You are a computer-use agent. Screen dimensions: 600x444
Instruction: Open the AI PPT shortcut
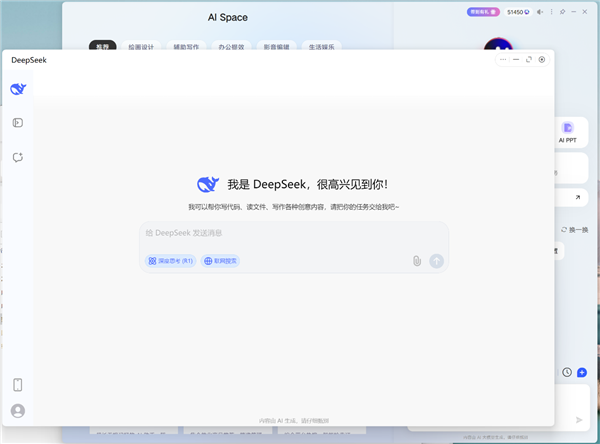(567, 132)
